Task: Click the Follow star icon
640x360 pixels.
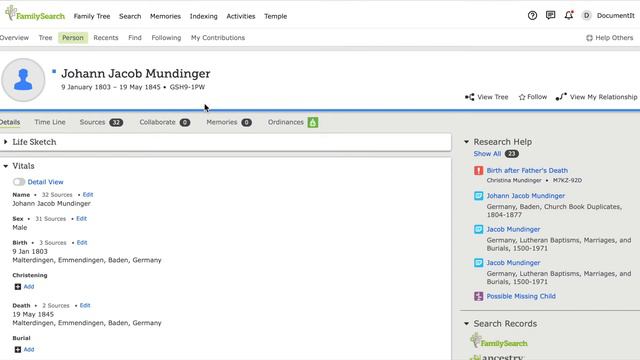Action: click(522, 97)
